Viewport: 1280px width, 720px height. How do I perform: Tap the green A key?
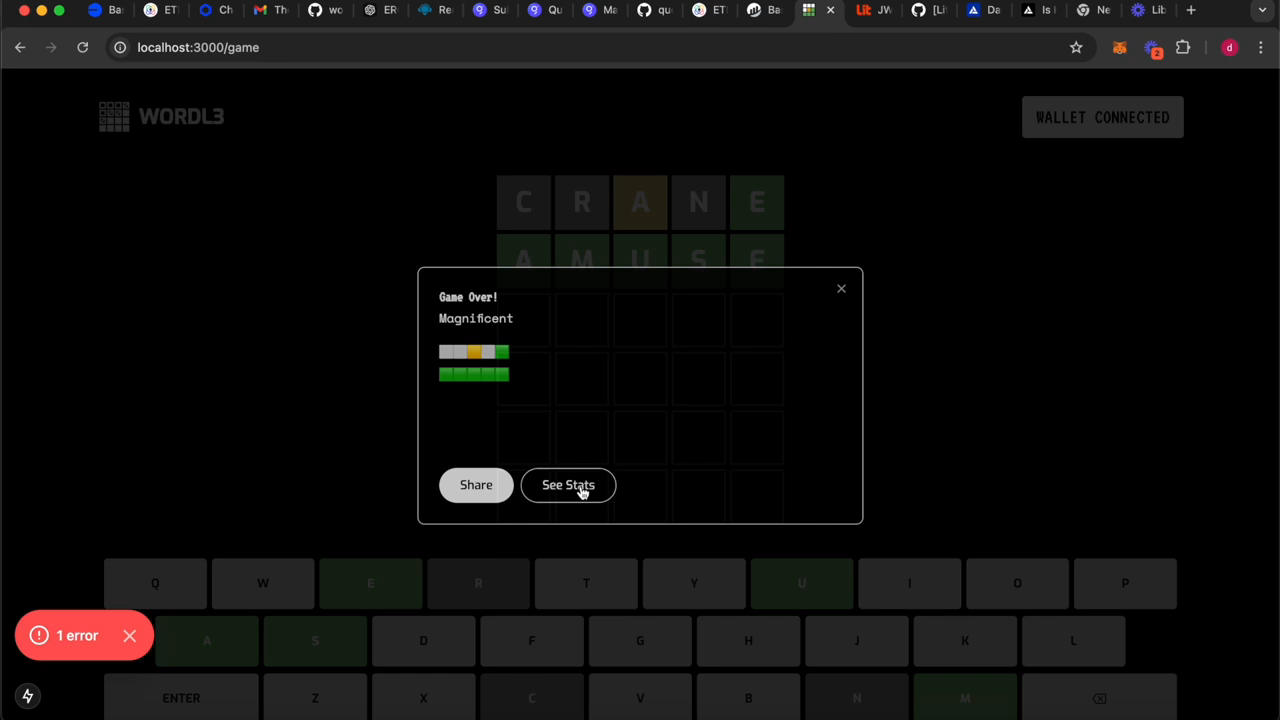207,641
